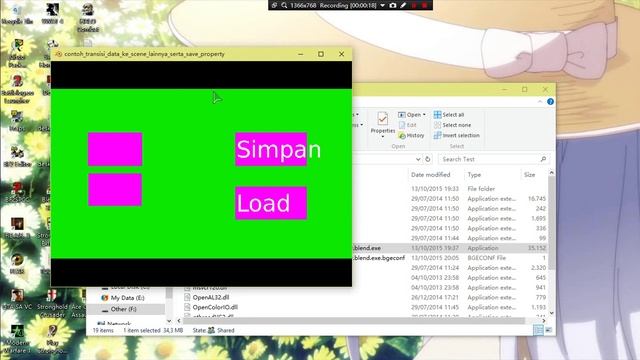This screenshot has width=640, height=360.
Task: Click the down arrow of file list scrollbar
Action: [551, 313]
